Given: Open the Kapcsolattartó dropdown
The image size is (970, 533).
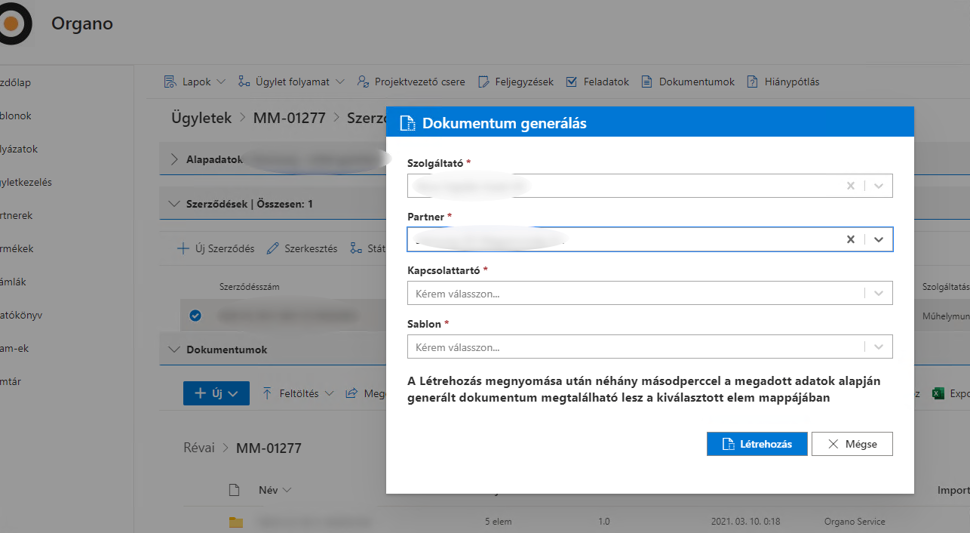Looking at the screenshot, I should point(878,293).
